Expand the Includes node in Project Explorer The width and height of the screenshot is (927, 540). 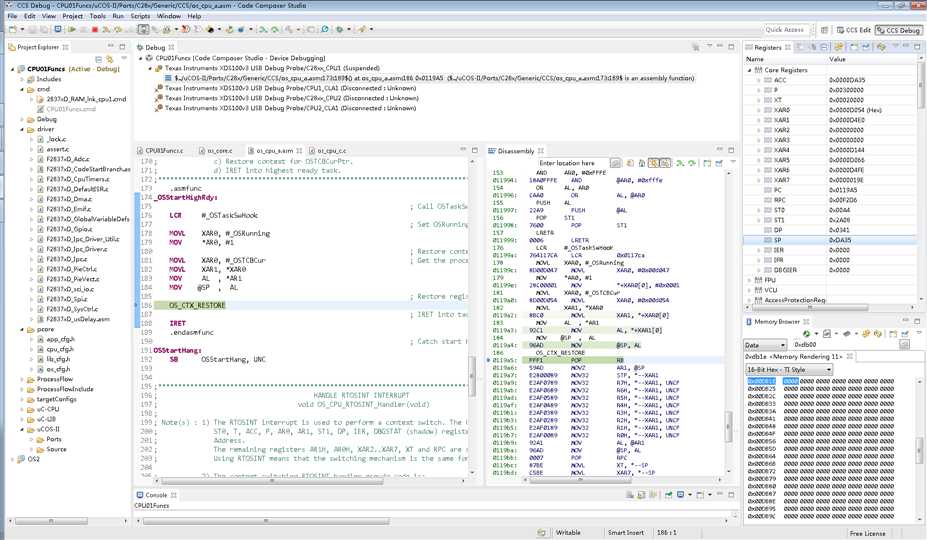pyautogui.click(x=23, y=79)
